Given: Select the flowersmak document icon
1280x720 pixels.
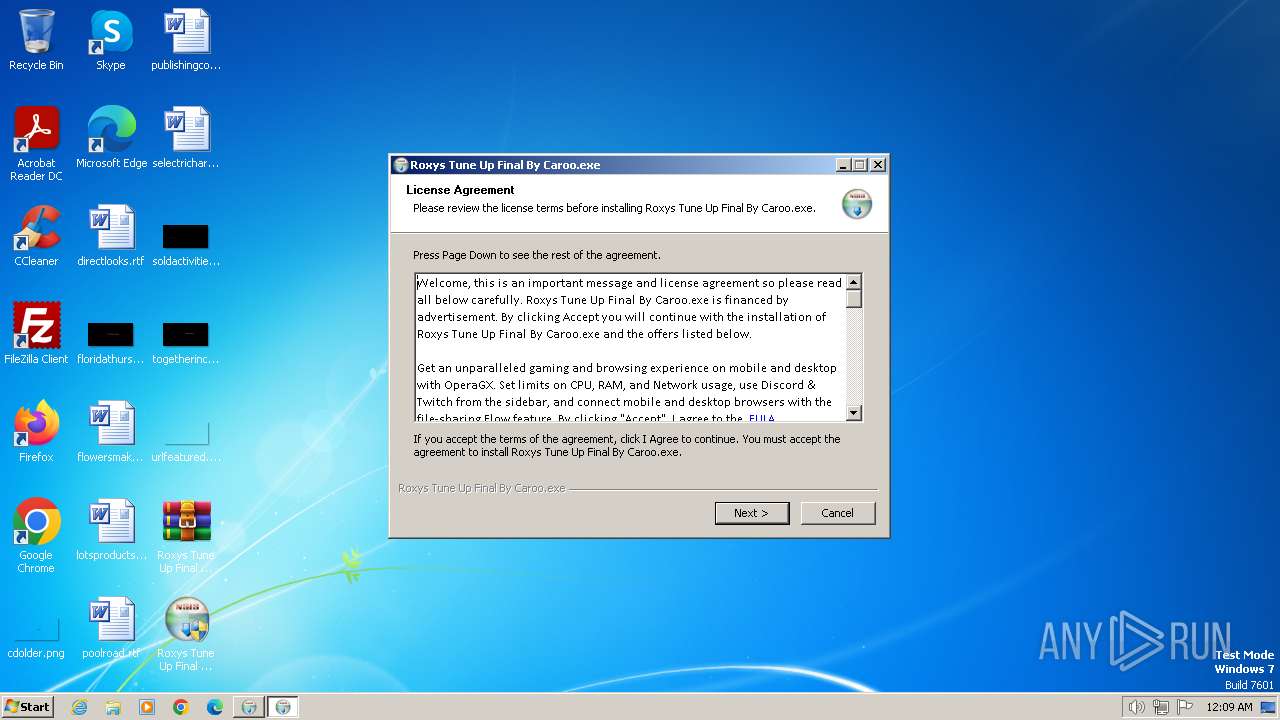Looking at the screenshot, I should coord(111,432).
